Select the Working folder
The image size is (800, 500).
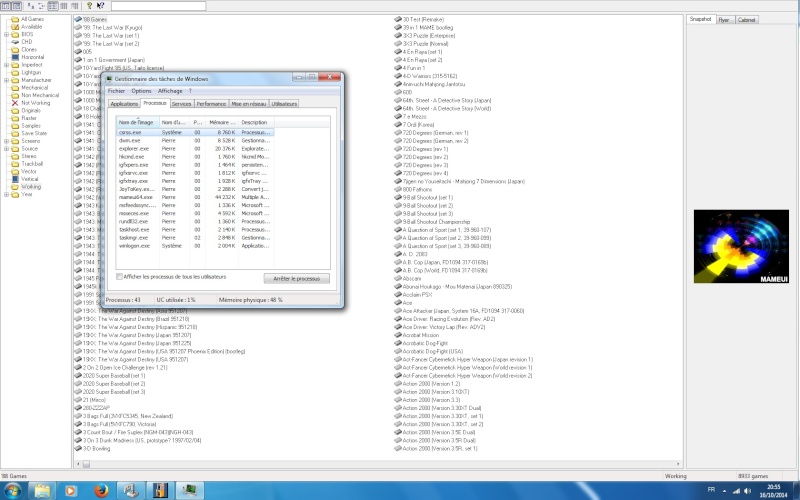pyautogui.click(x=26, y=187)
